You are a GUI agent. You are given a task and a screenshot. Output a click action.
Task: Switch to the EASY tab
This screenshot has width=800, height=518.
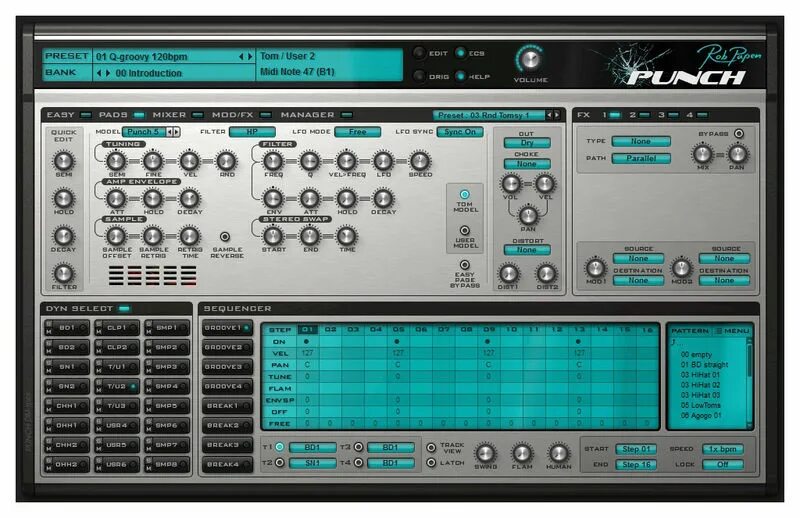pyautogui.click(x=69, y=115)
